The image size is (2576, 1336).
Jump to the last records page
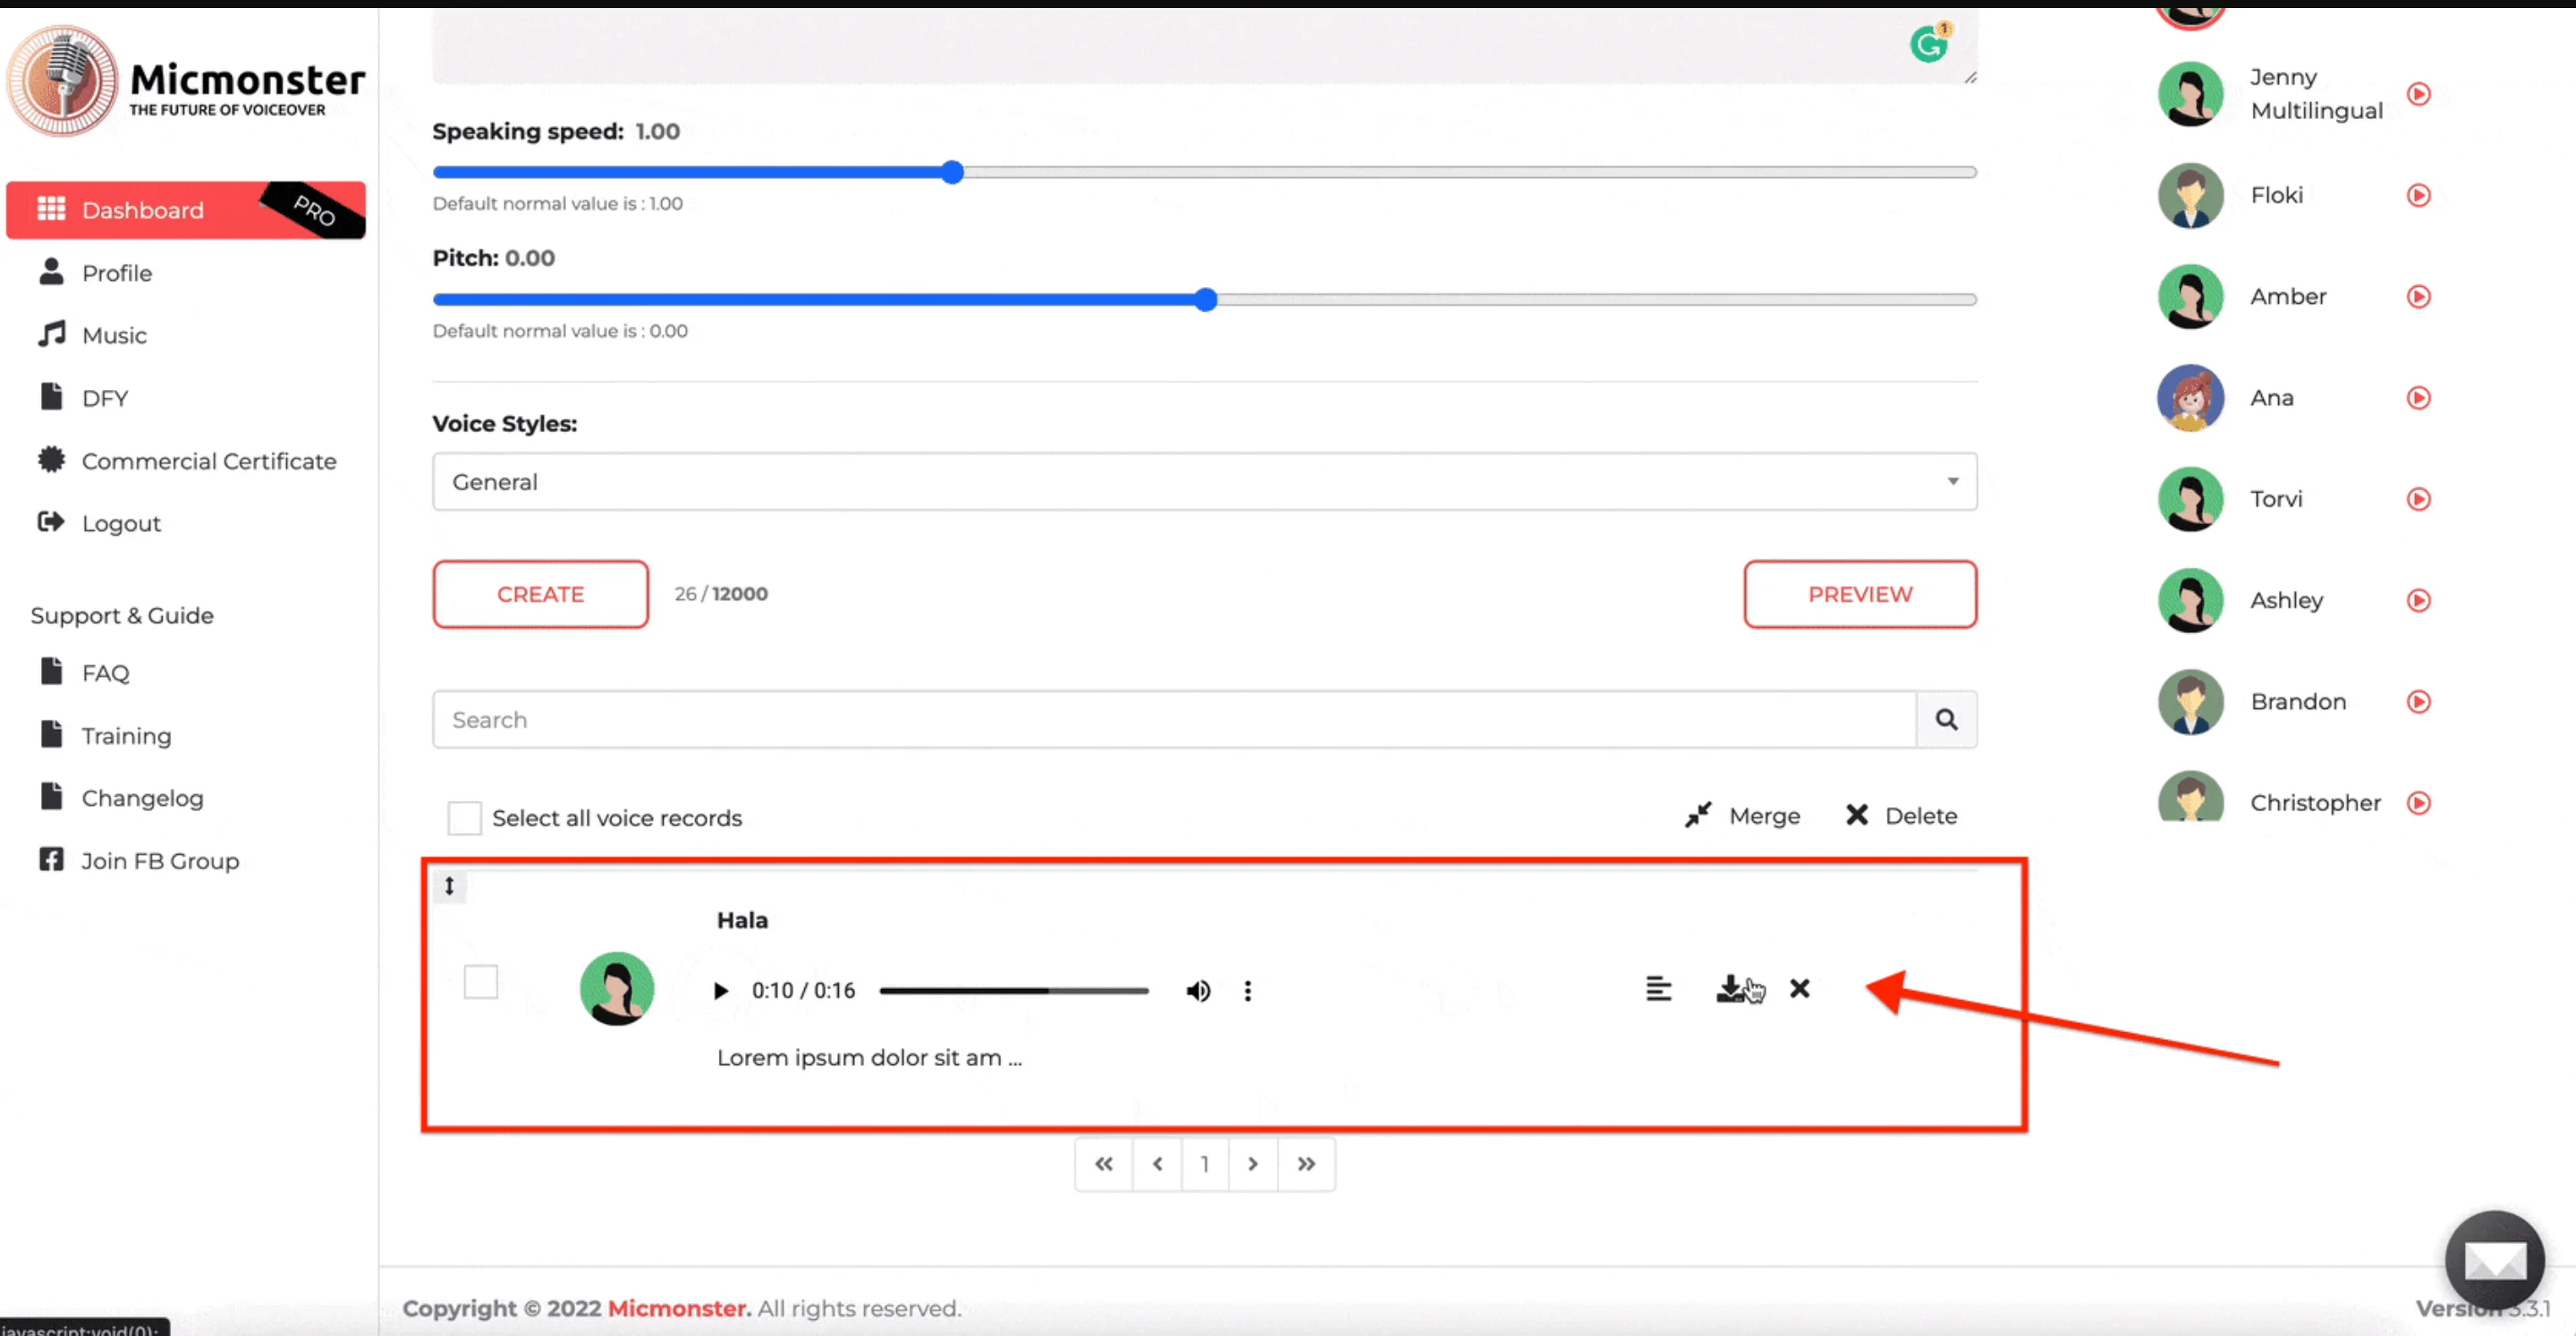coord(1306,1164)
